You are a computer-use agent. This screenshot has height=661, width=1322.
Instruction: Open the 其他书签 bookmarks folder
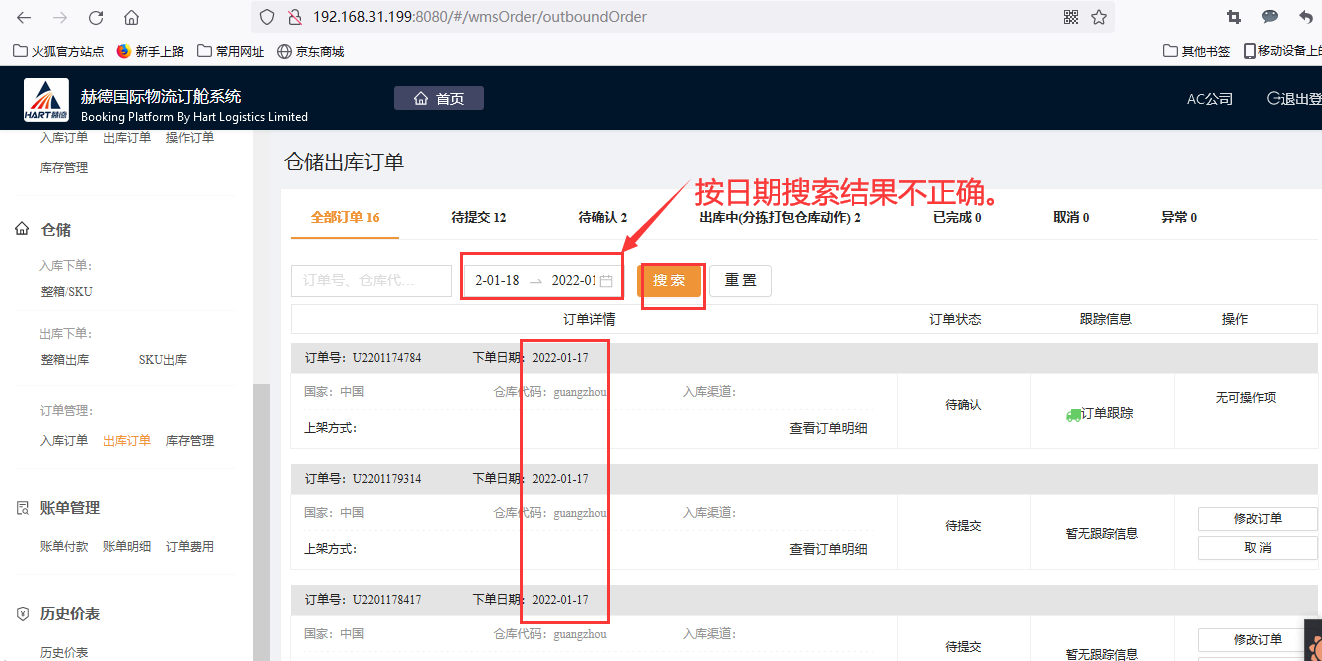1197,51
